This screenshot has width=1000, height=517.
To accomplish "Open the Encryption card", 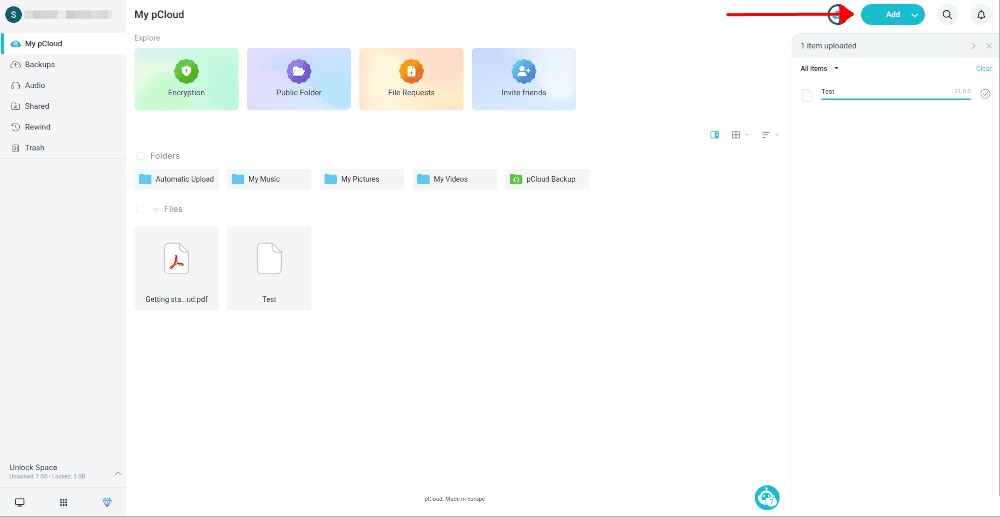I will coord(186,79).
